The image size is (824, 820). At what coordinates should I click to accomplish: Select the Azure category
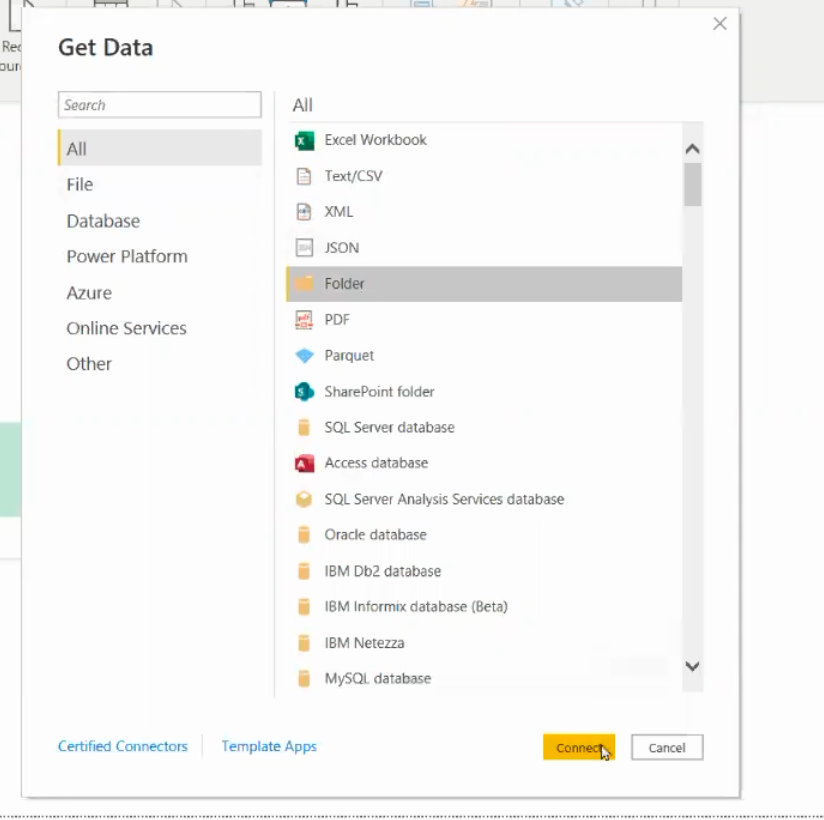click(x=160, y=293)
